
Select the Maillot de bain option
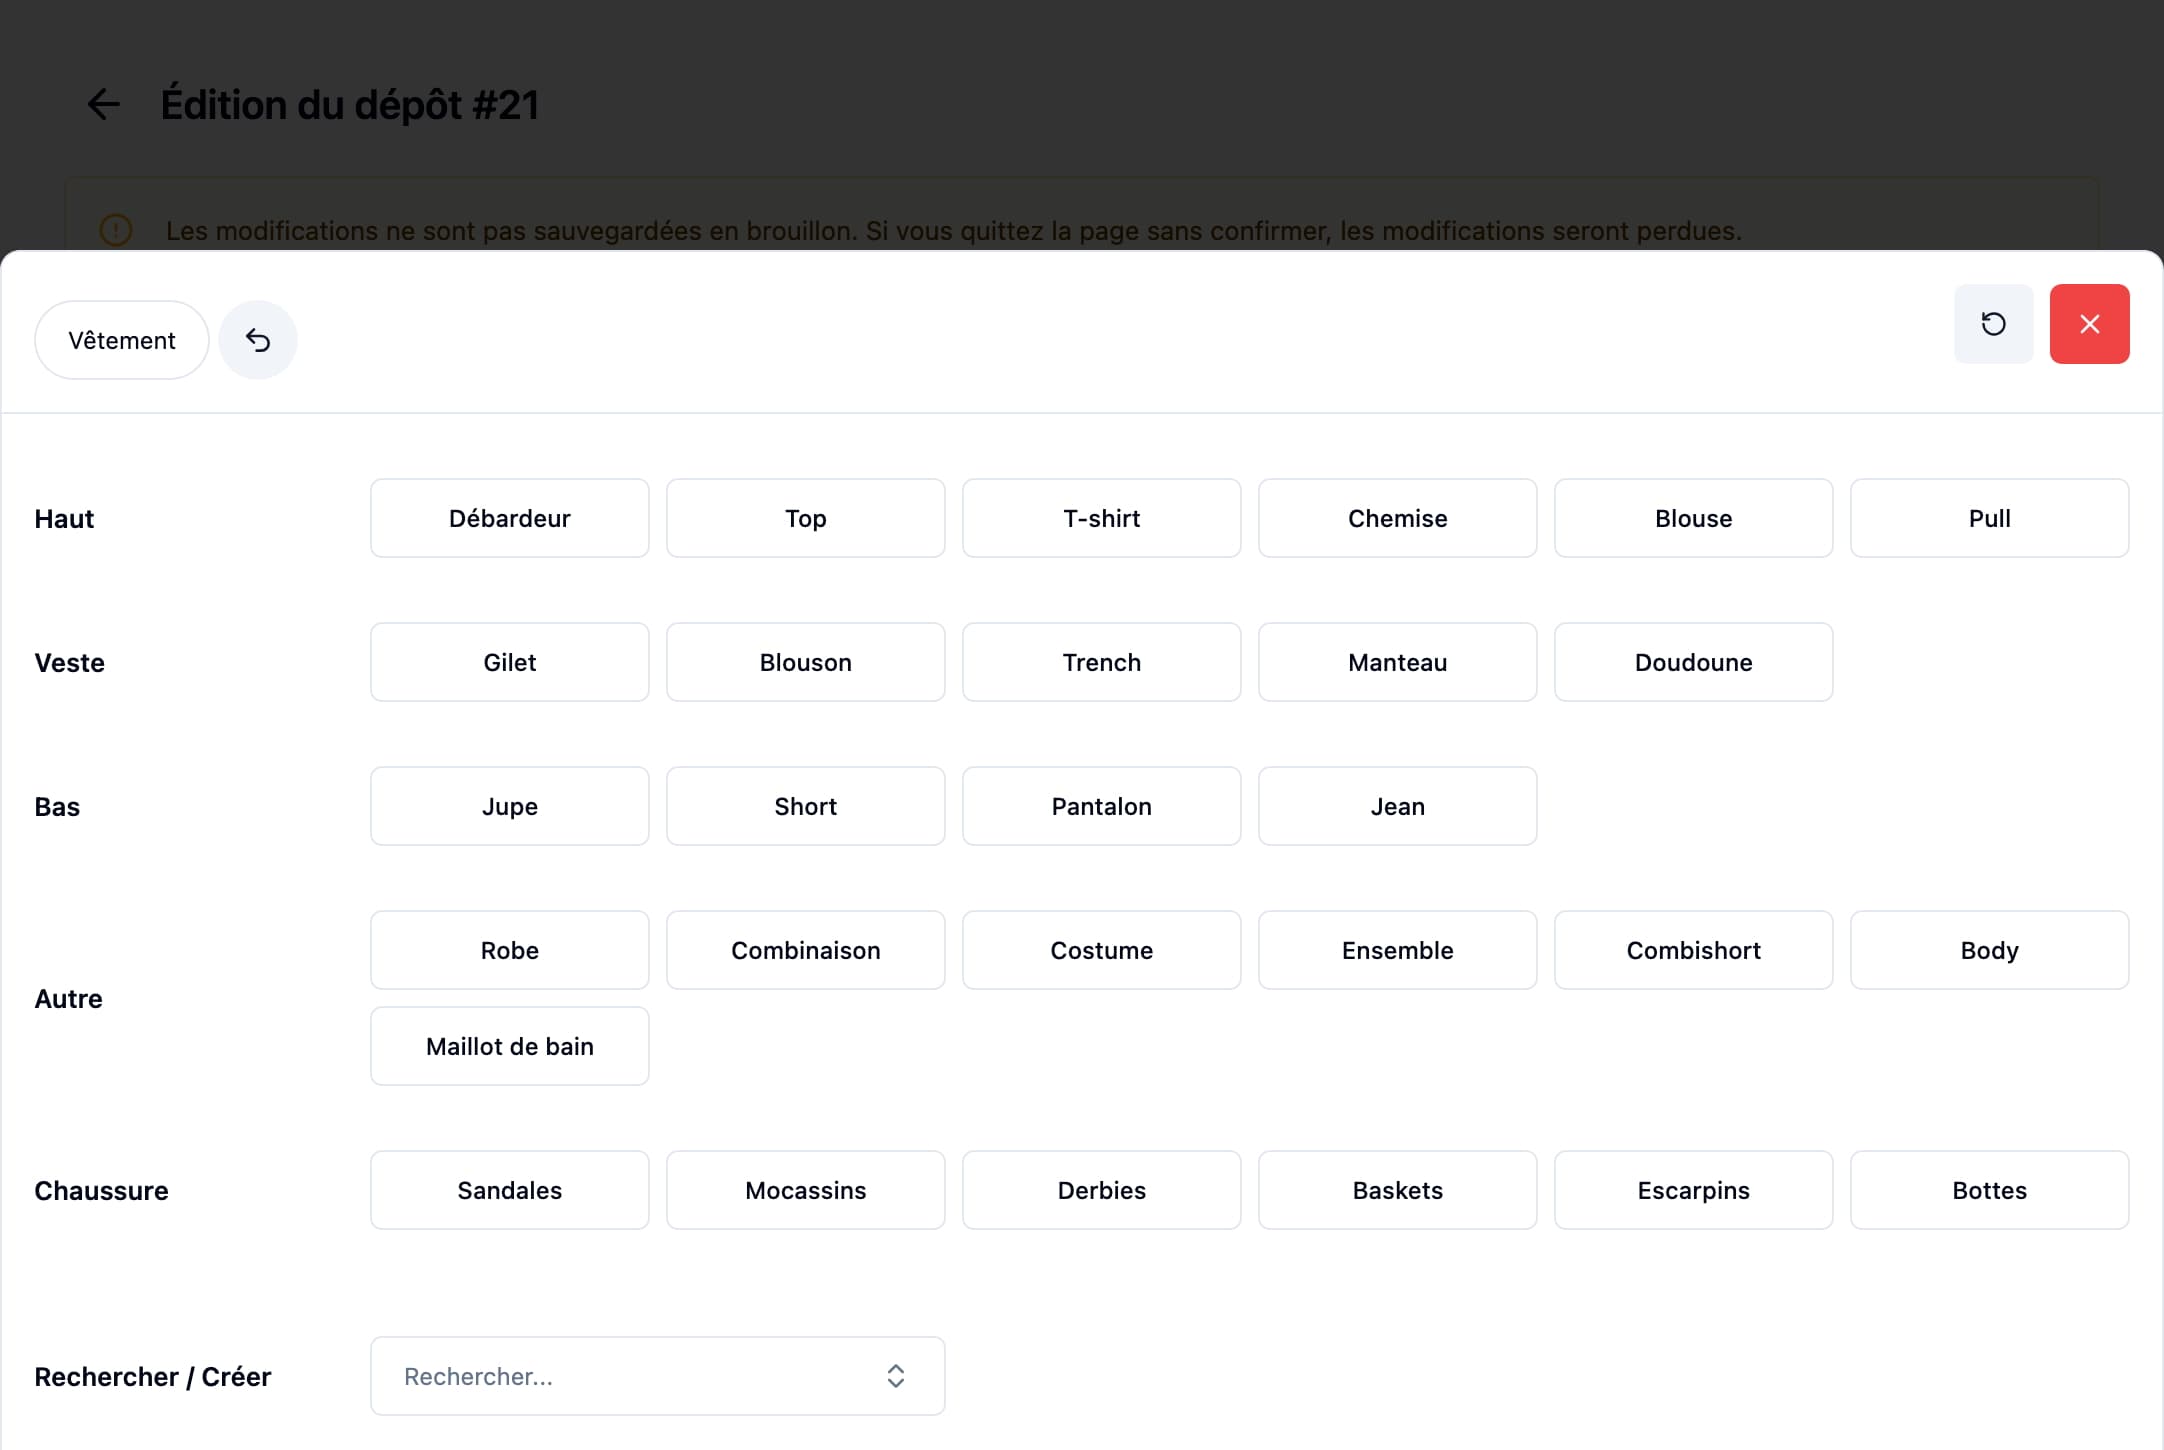click(x=509, y=1046)
